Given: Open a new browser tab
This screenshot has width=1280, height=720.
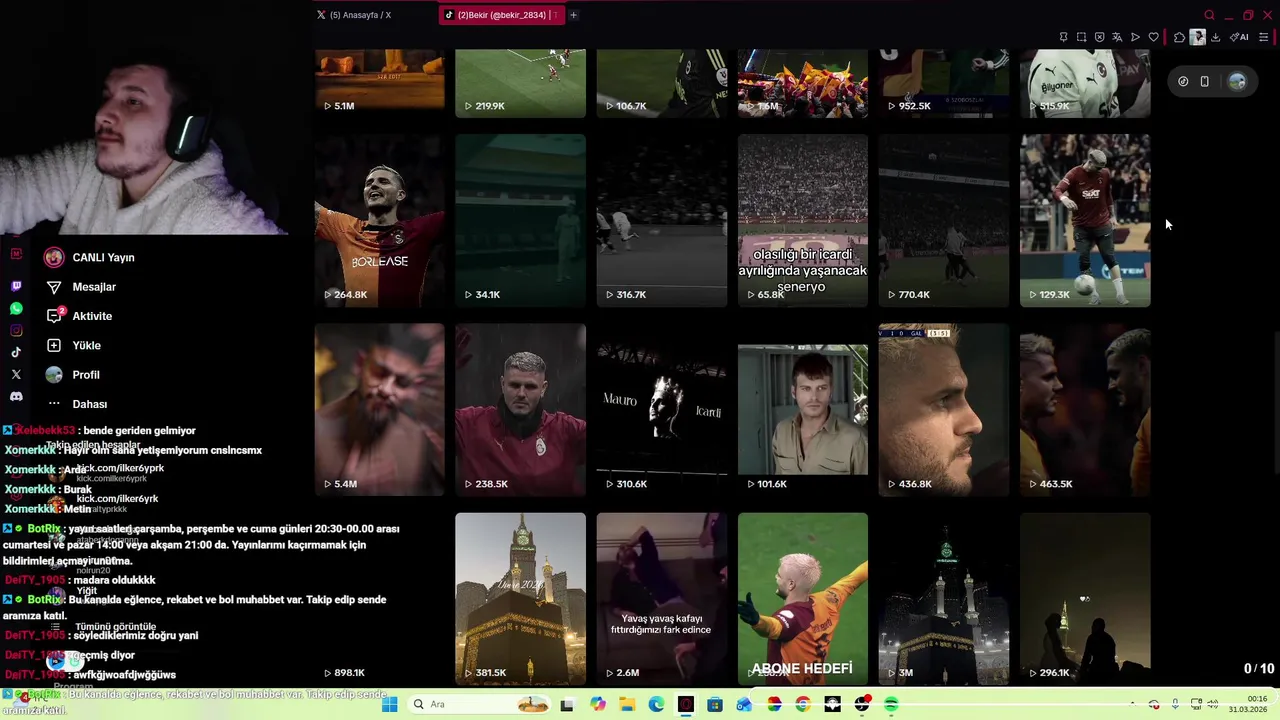Looking at the screenshot, I should click(573, 15).
